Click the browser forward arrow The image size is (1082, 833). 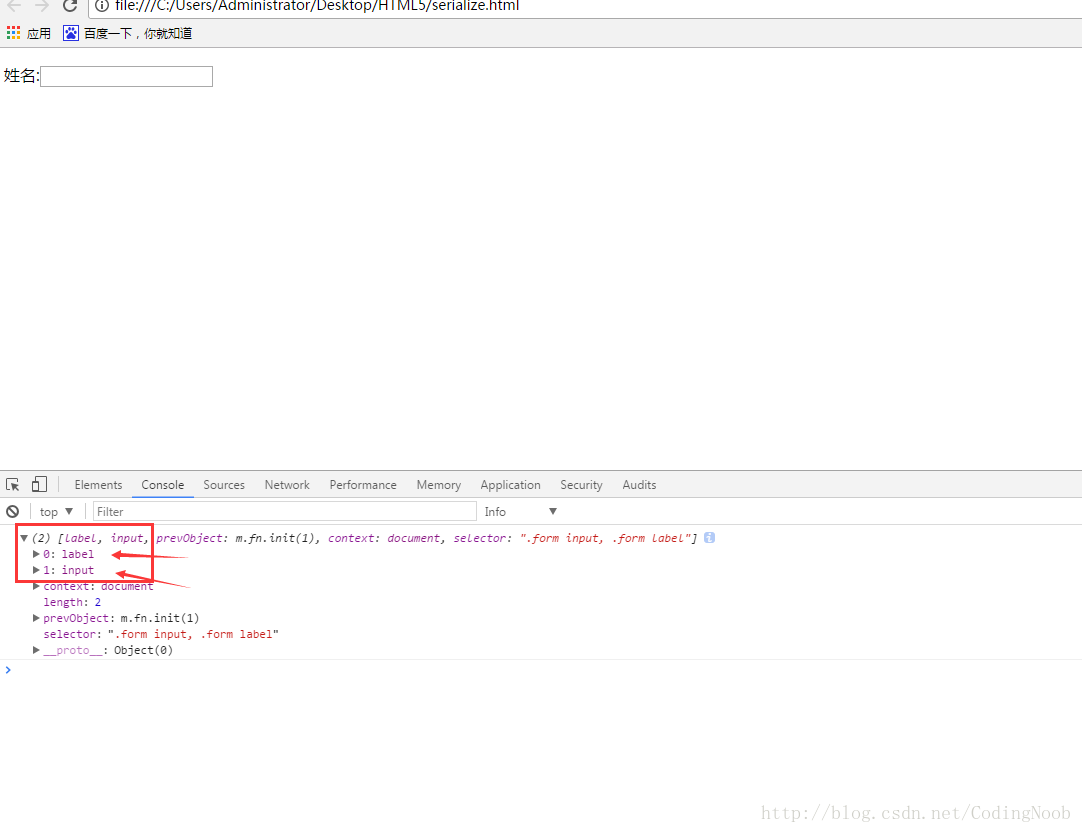click(x=41, y=6)
